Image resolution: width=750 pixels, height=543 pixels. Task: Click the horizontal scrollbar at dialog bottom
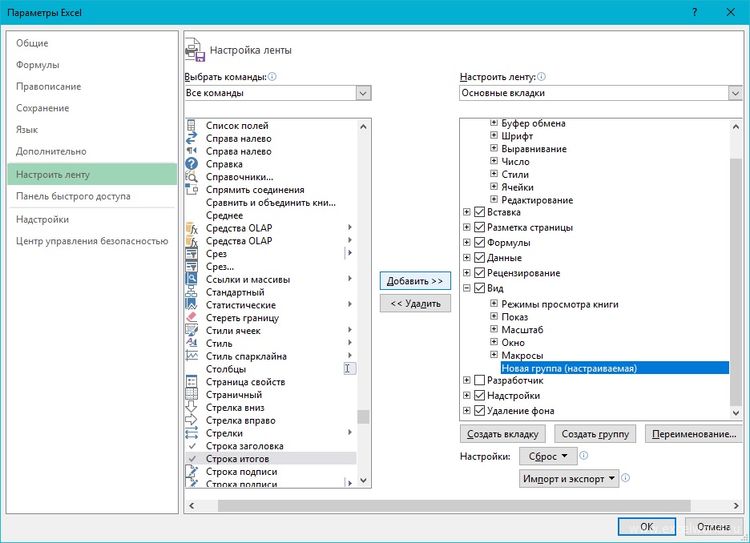pyautogui.click(x=454, y=505)
